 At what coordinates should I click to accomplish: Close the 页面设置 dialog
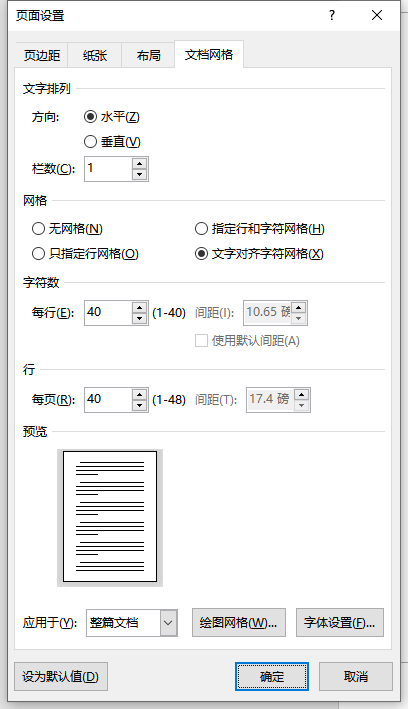pyautogui.click(x=377, y=15)
